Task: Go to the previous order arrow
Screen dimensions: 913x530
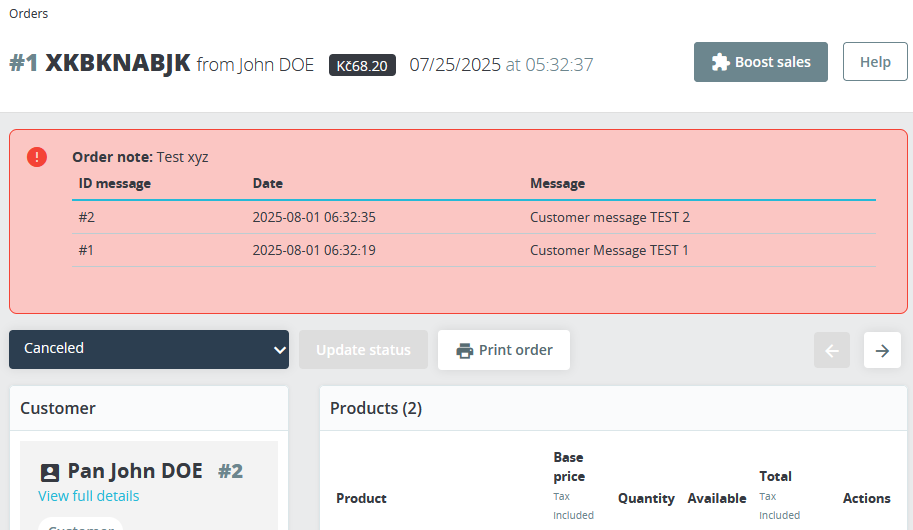Action: coord(832,350)
